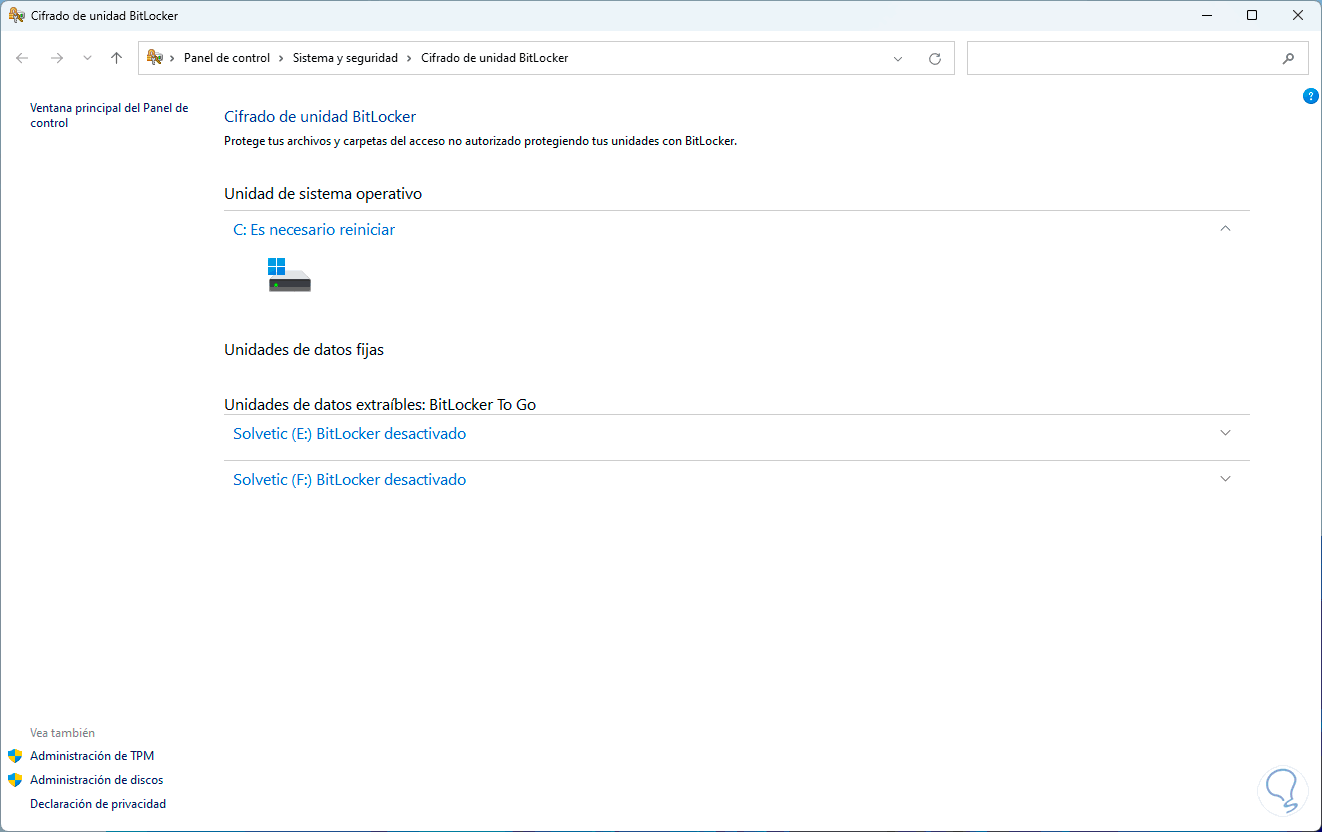The image size is (1322, 832).
Task: Open 'C: Es necesario reiniciar' link
Action: click(314, 230)
